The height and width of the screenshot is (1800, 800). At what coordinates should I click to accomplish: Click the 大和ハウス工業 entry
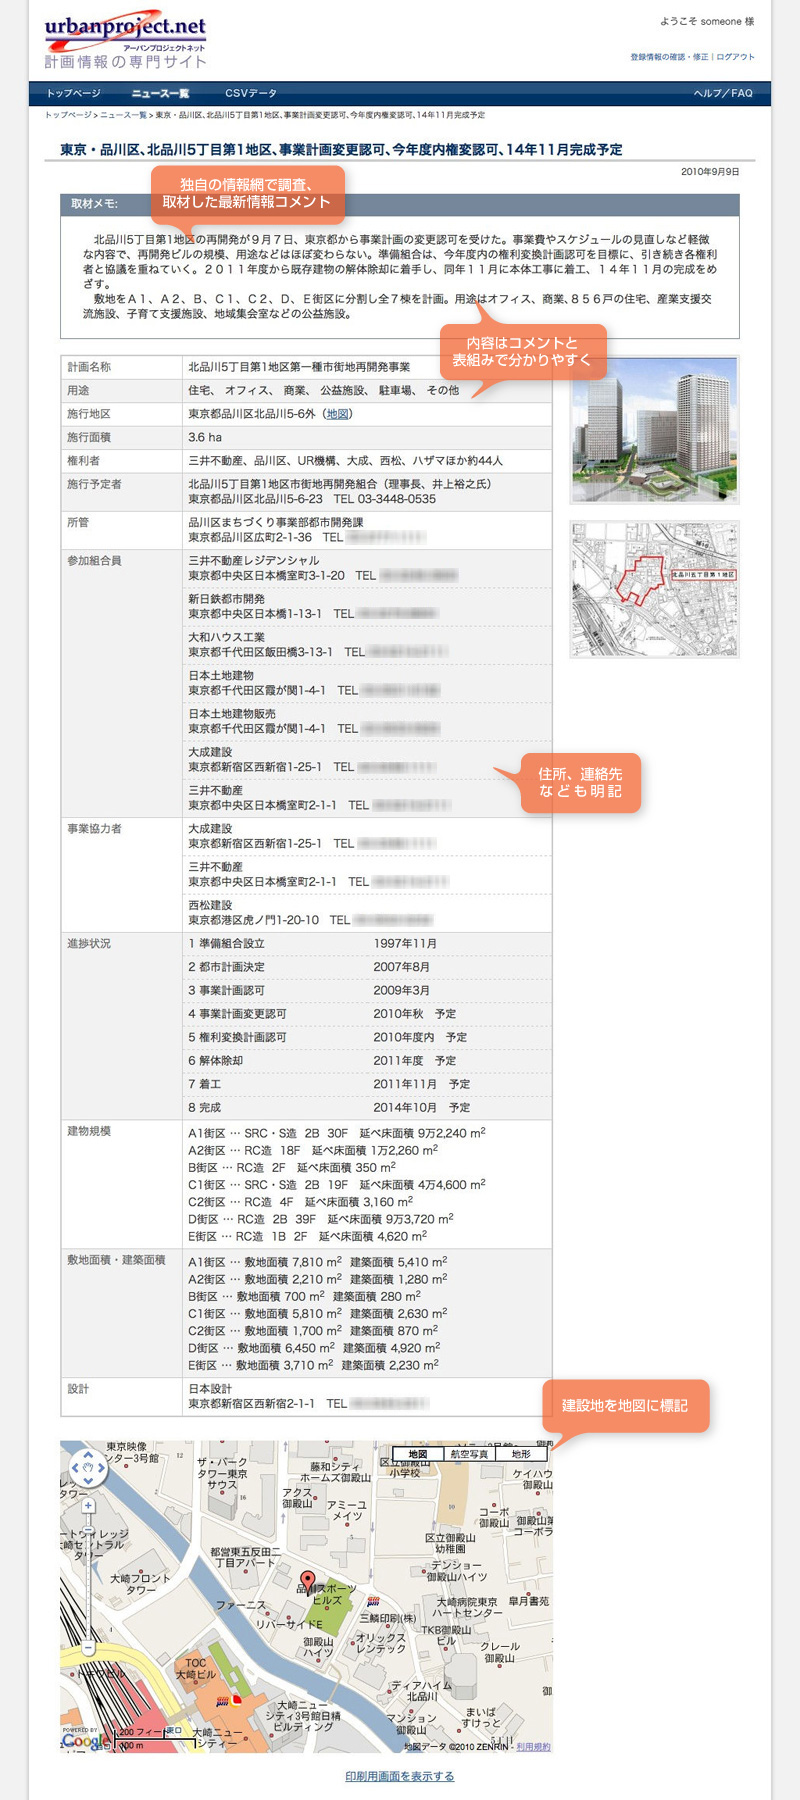[227, 637]
